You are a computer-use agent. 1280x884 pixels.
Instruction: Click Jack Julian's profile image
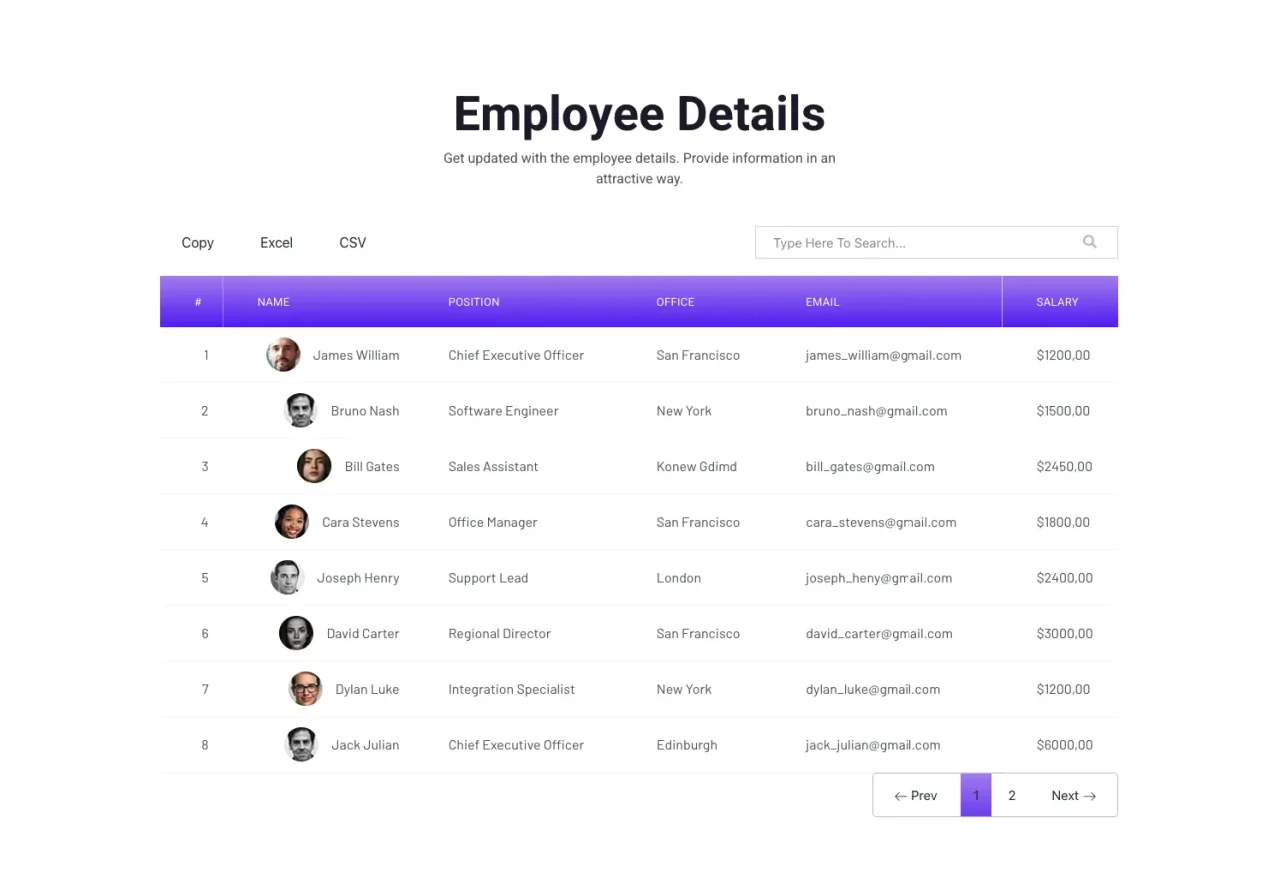pyautogui.click(x=301, y=745)
